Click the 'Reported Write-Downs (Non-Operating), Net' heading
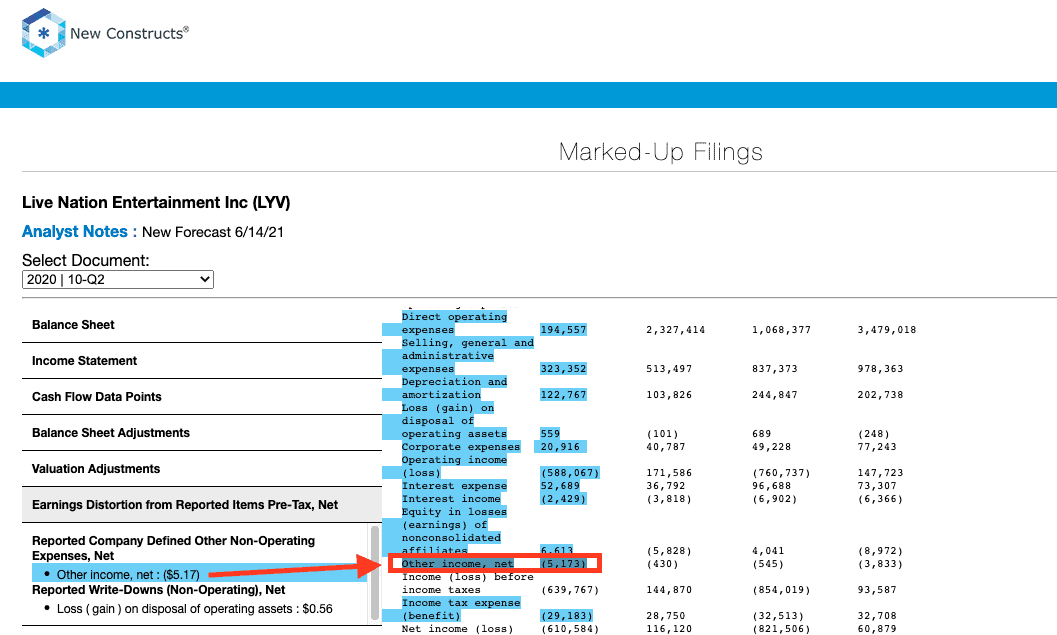Image resolution: width=1057 pixels, height=635 pixels. 158,590
